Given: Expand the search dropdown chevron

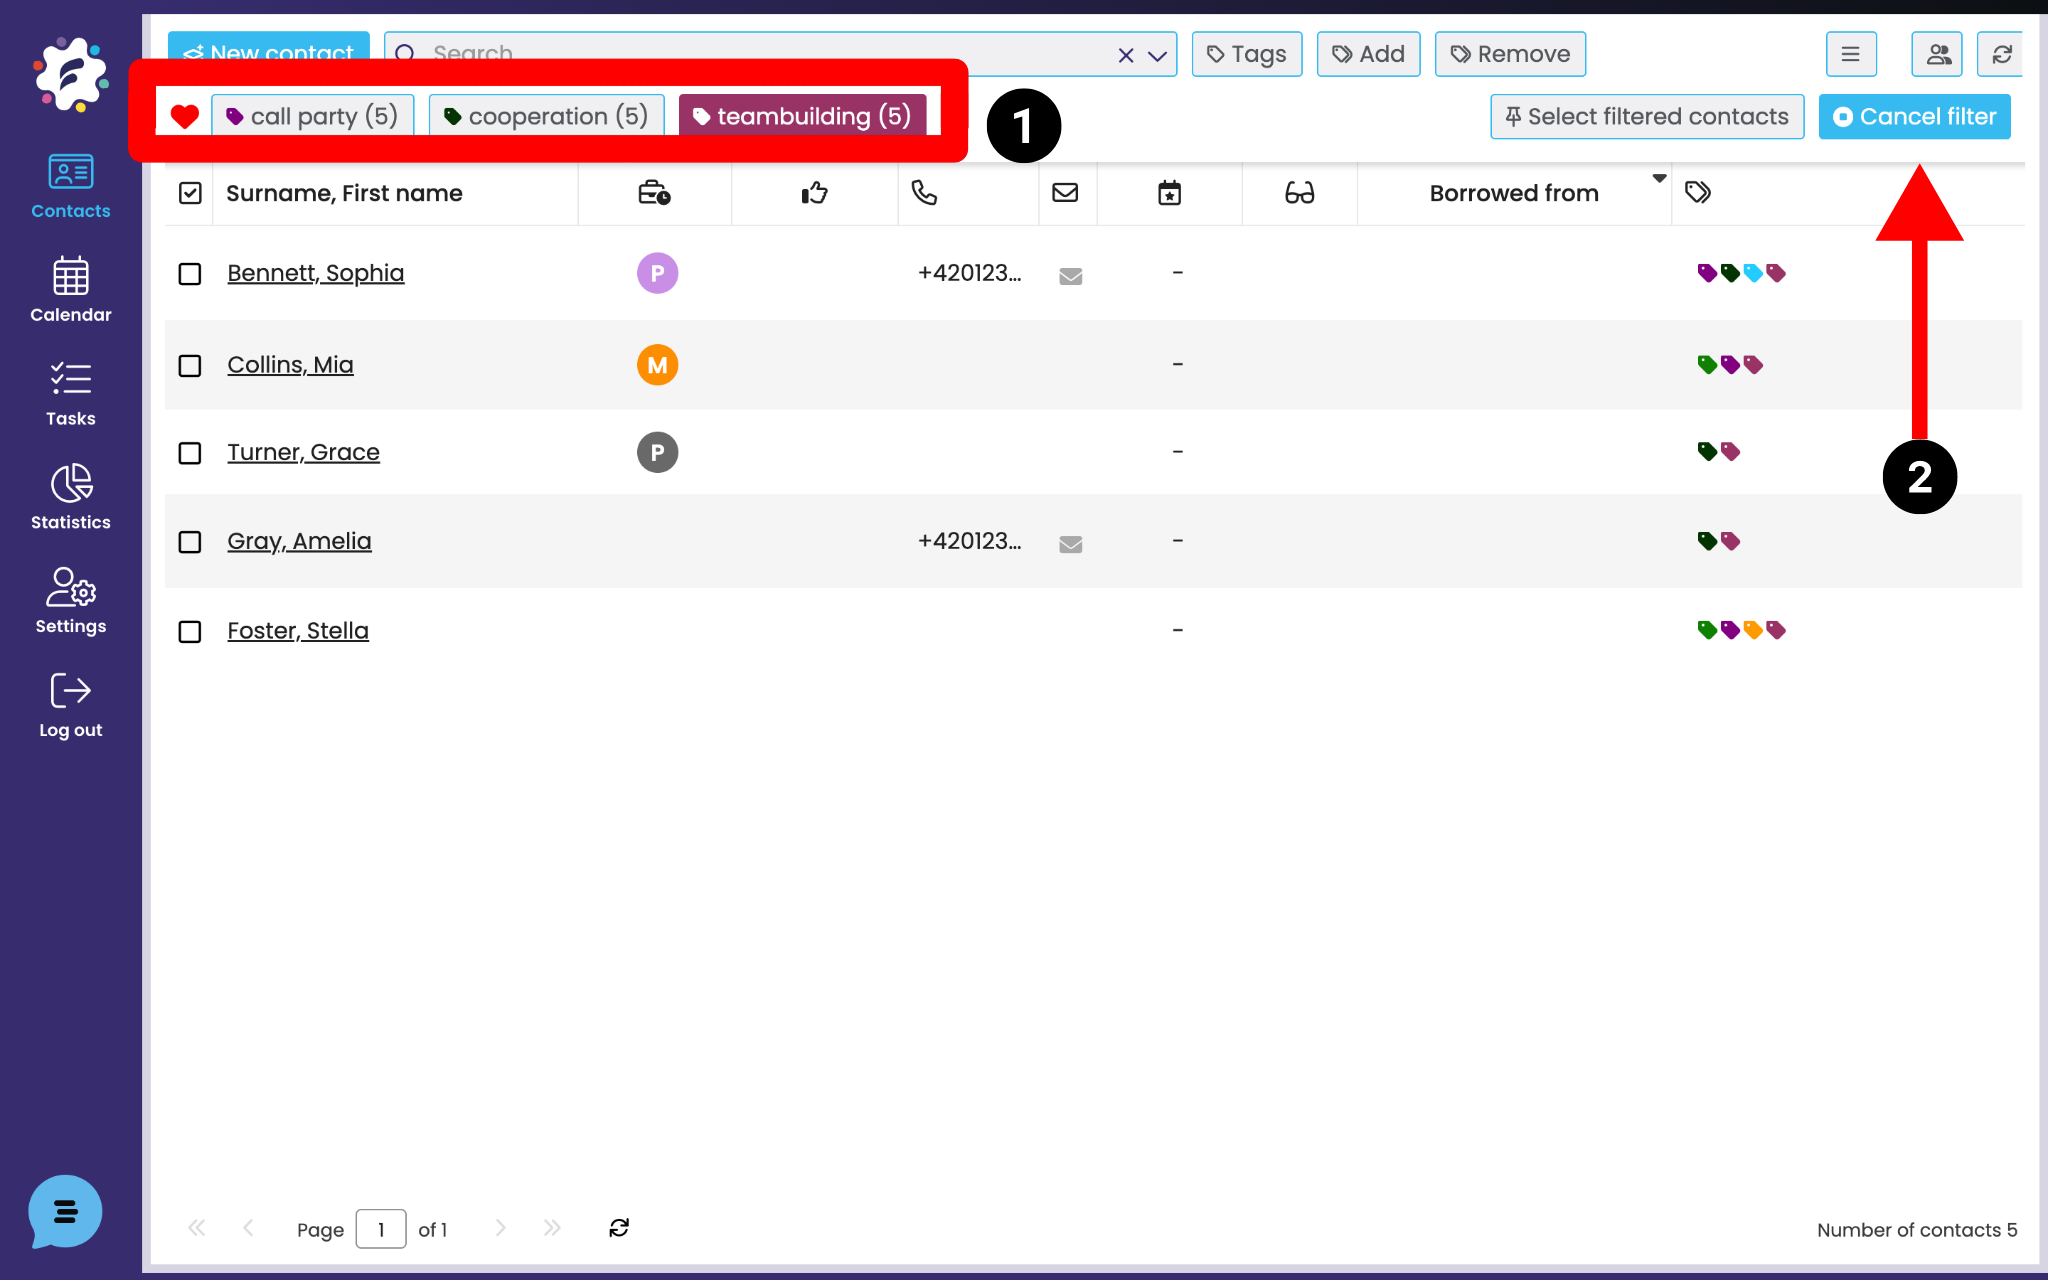Looking at the screenshot, I should click(x=1157, y=55).
